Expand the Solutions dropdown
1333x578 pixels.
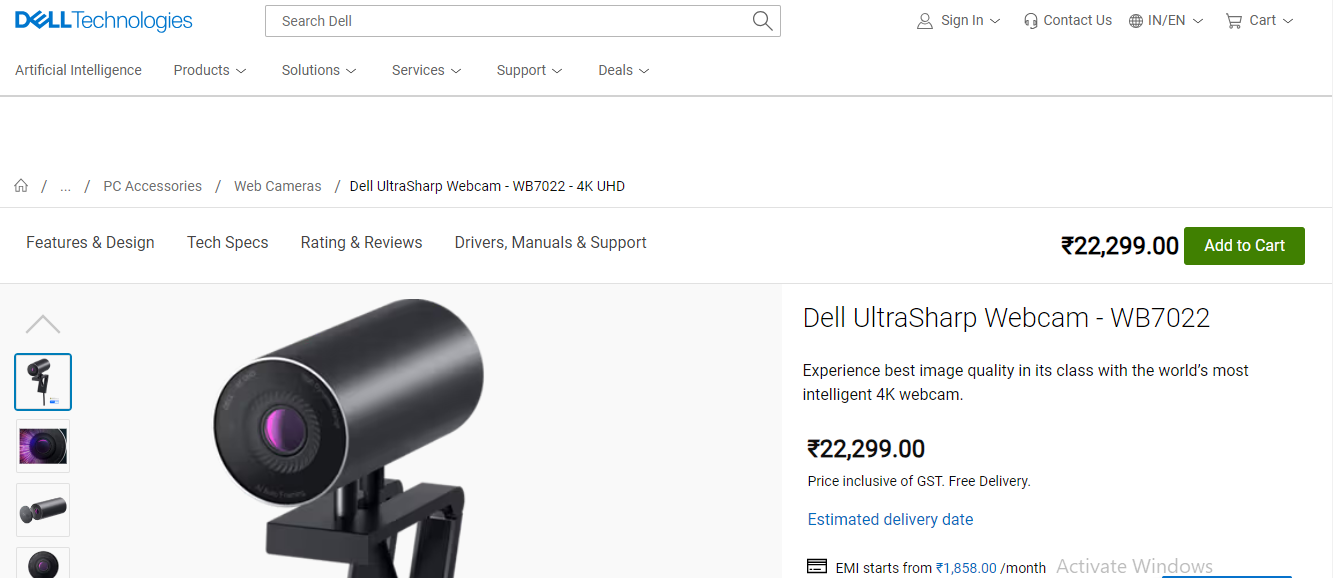(318, 70)
